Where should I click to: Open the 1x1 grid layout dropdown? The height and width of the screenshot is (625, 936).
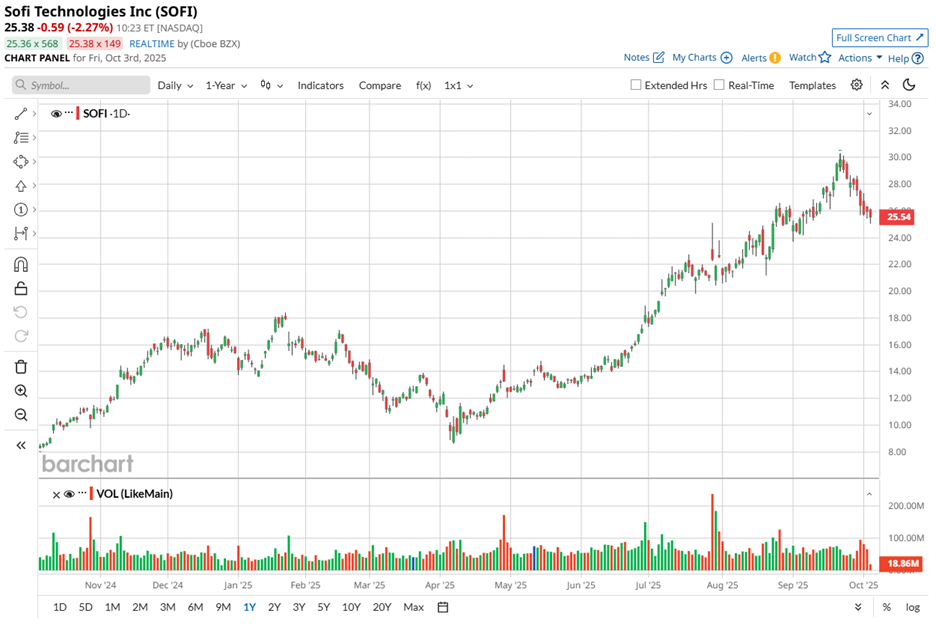(458, 85)
